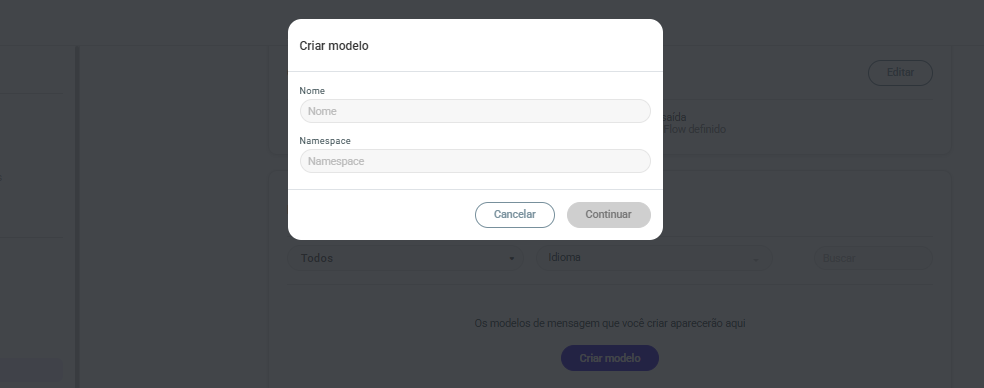
Task: Click the grey Continuar button
Action: (x=608, y=215)
